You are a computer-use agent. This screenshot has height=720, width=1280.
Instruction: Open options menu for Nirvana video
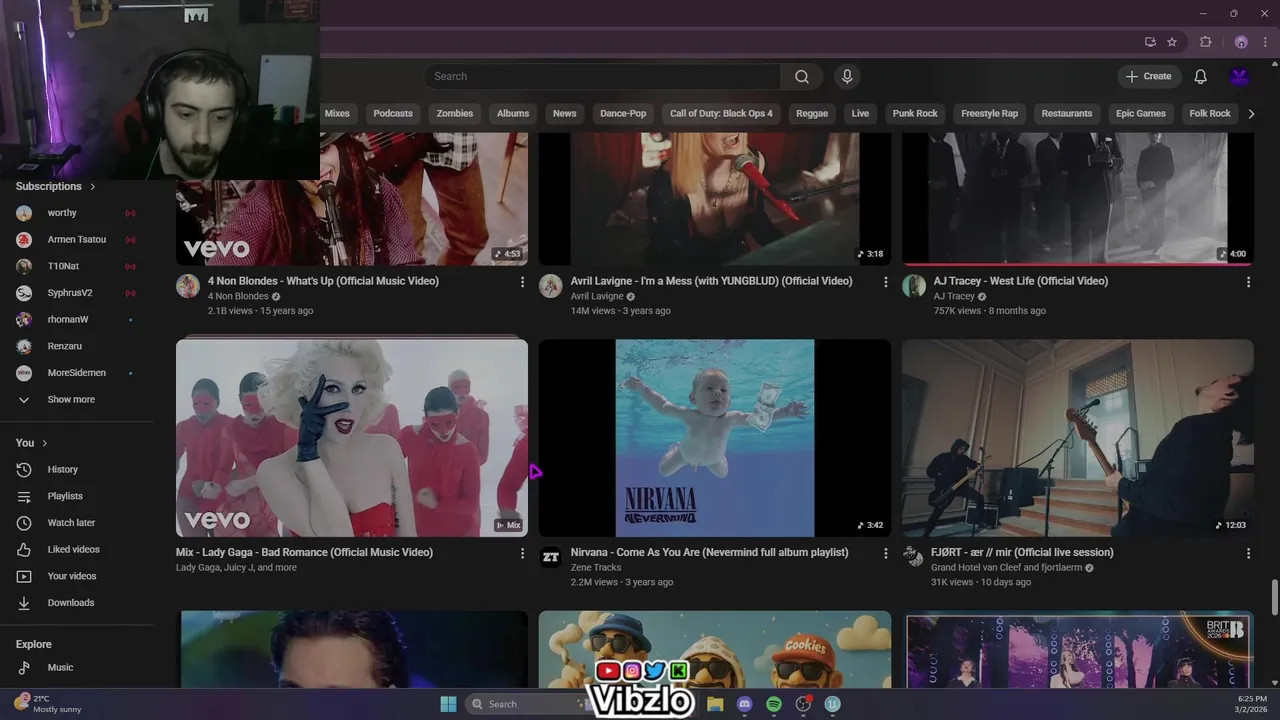click(x=885, y=553)
